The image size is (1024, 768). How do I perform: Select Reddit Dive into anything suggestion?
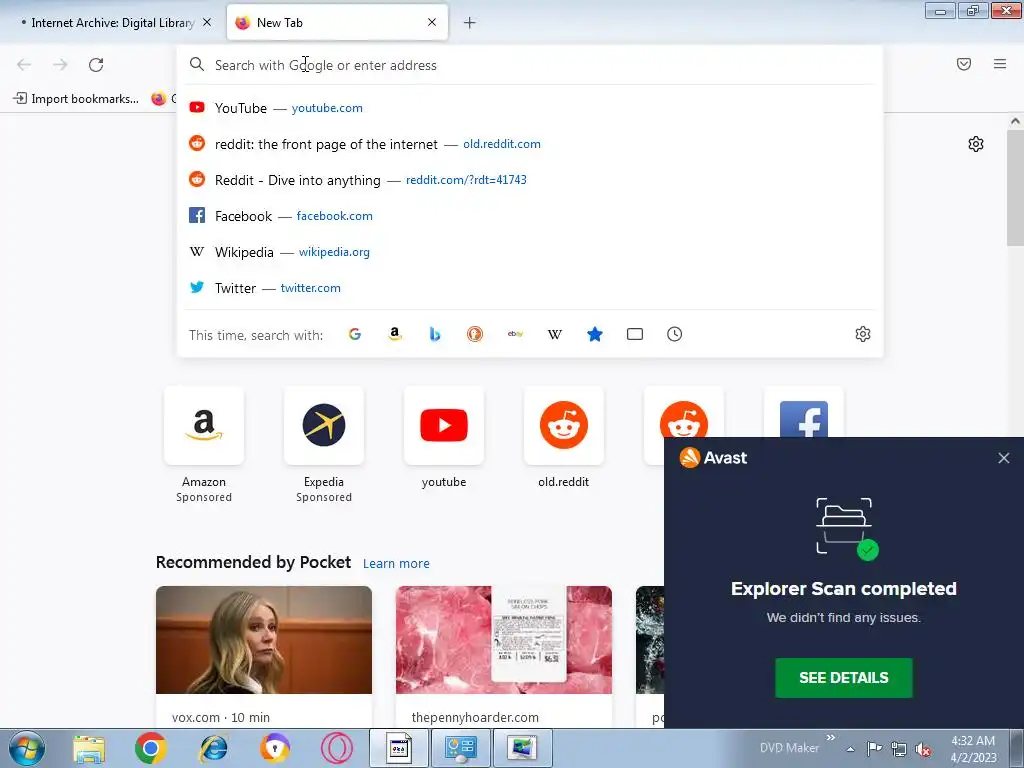click(530, 180)
